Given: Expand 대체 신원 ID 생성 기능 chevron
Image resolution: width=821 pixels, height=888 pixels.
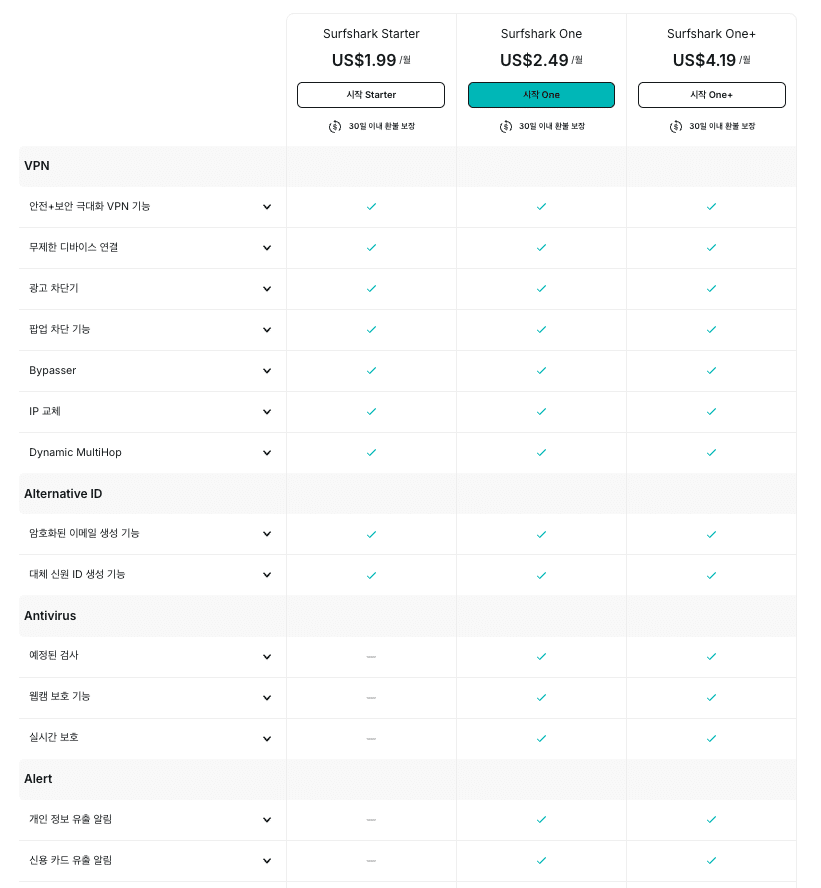Looking at the screenshot, I should [267, 575].
